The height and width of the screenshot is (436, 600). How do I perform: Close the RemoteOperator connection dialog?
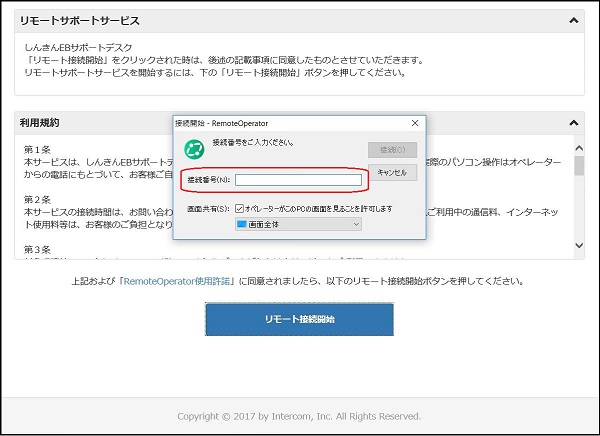point(414,123)
